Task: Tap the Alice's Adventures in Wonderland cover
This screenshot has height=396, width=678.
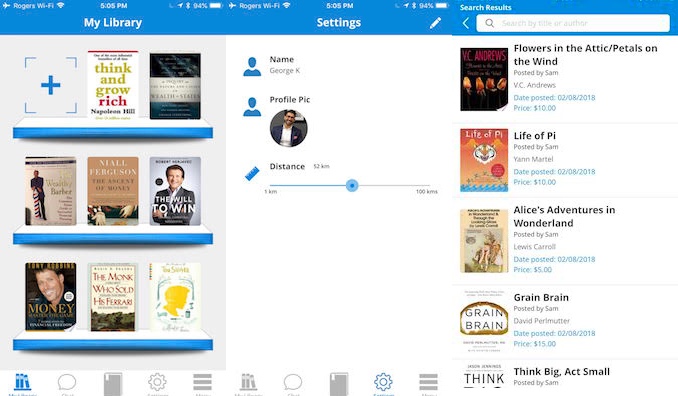Action: click(484, 241)
